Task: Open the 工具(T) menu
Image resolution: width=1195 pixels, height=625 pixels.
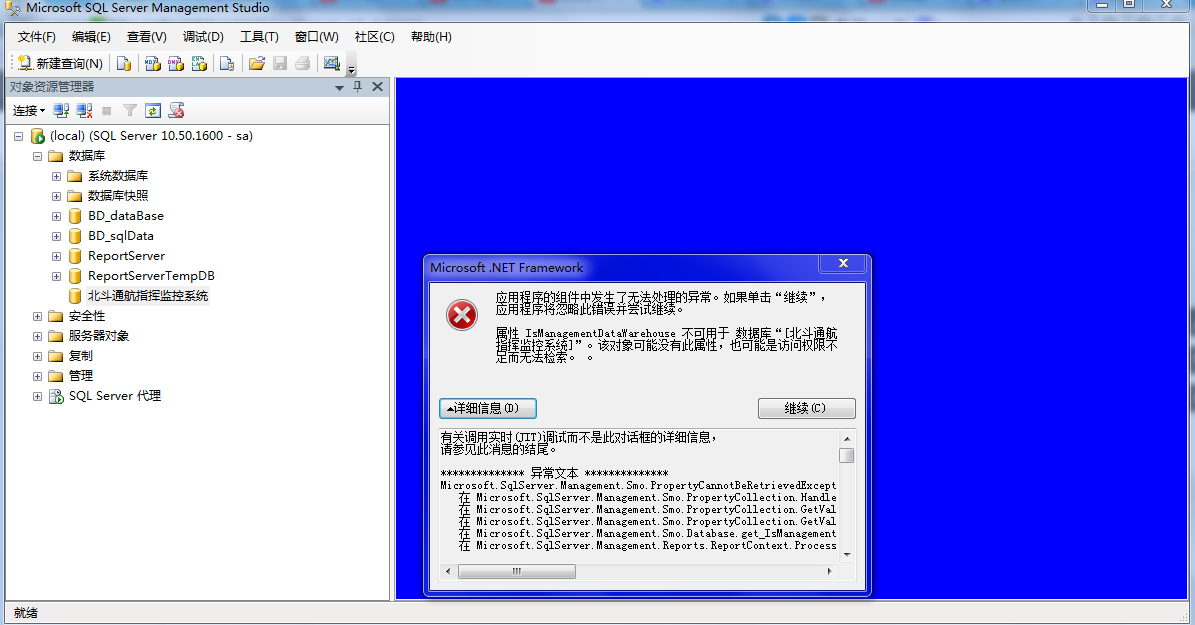Action: 259,37
